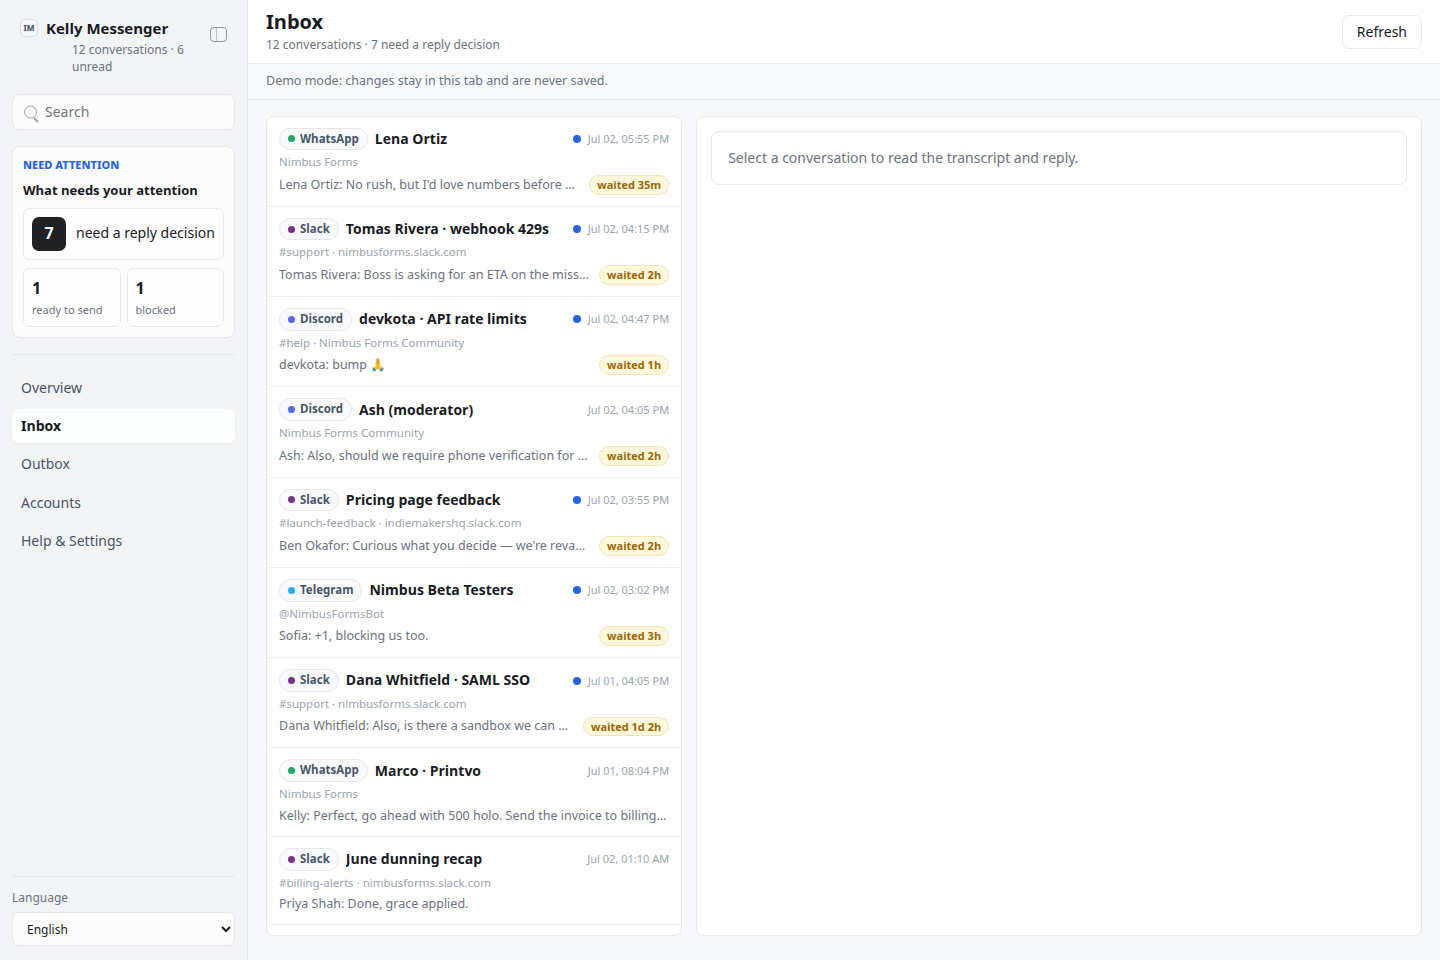Open Dana Whitfield SAML SSO conversation

[x=474, y=703]
